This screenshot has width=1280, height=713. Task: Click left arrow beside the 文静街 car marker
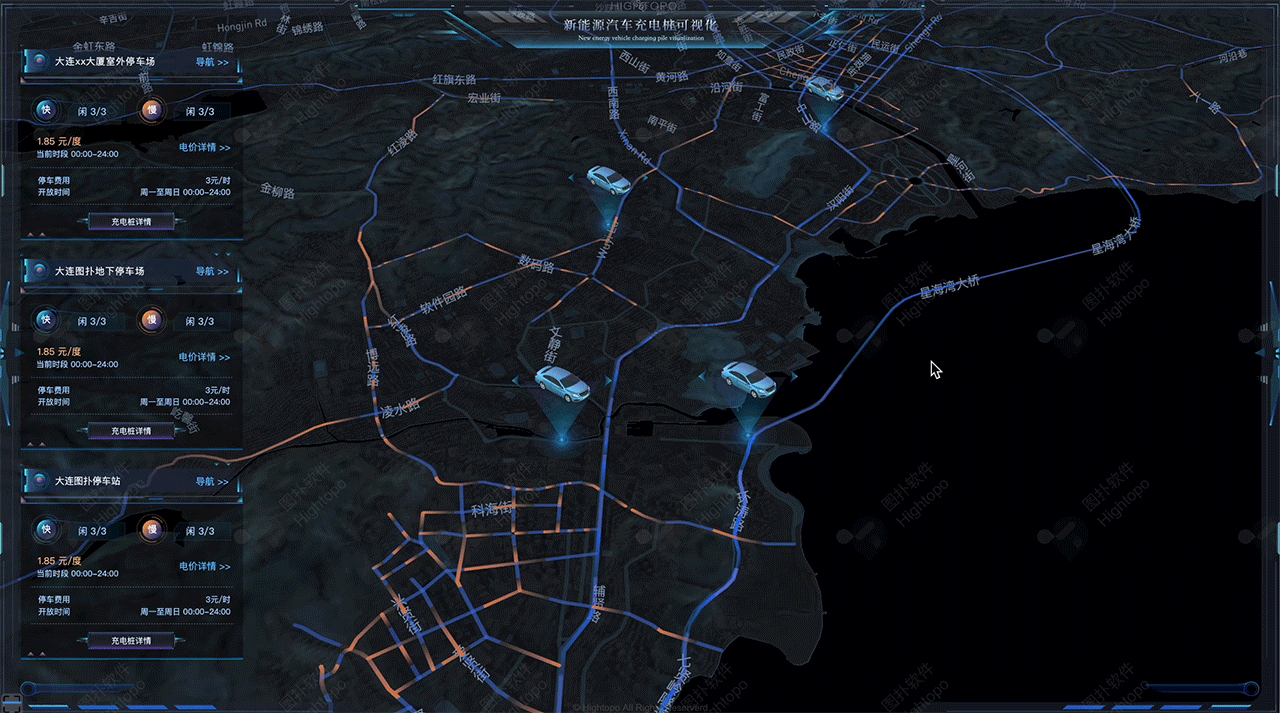515,381
